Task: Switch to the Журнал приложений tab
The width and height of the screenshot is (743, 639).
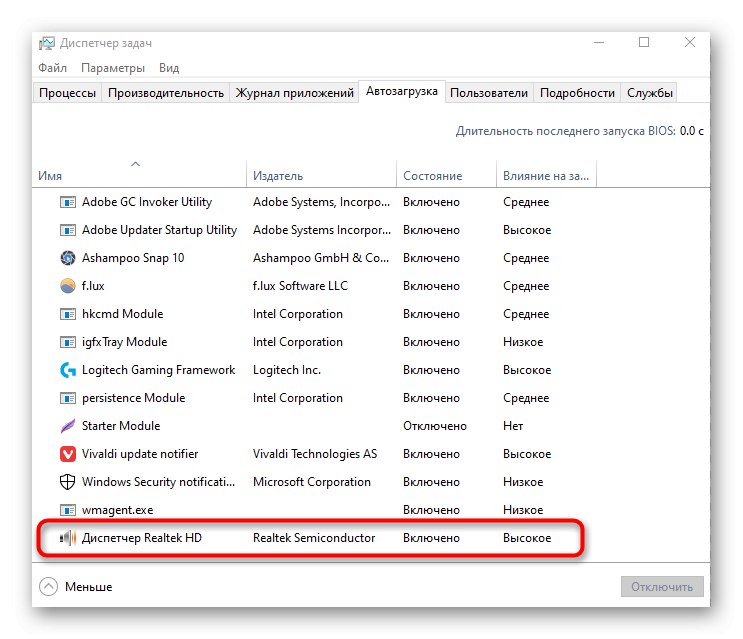Action: (x=294, y=93)
